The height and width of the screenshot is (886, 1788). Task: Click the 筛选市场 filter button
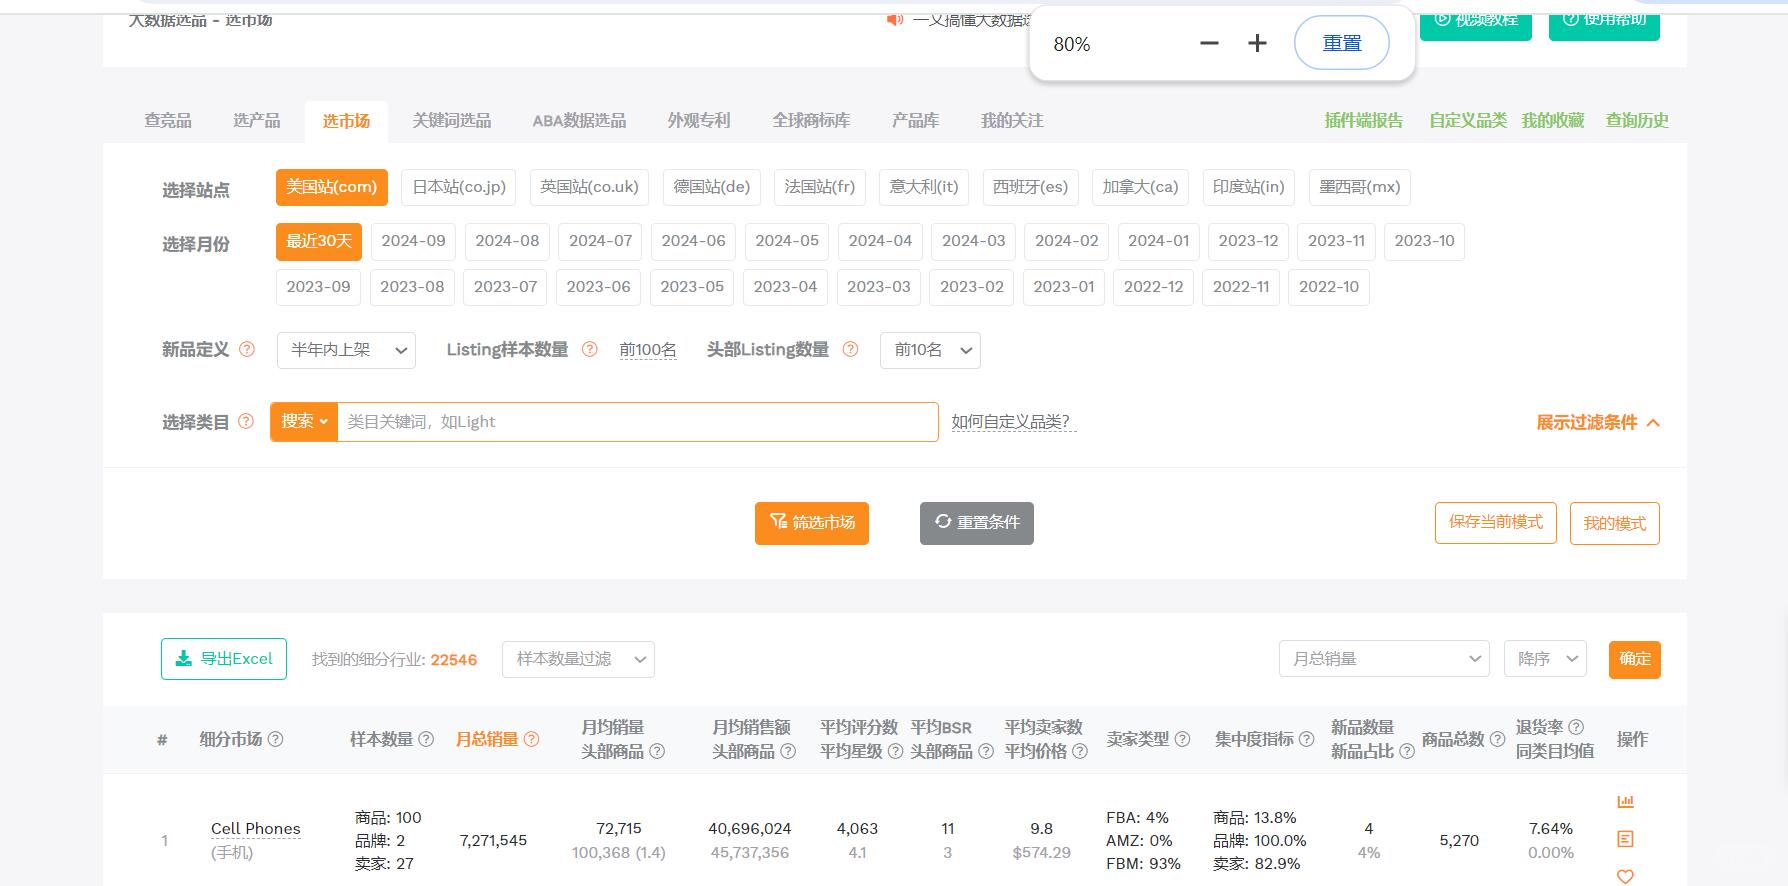(812, 523)
